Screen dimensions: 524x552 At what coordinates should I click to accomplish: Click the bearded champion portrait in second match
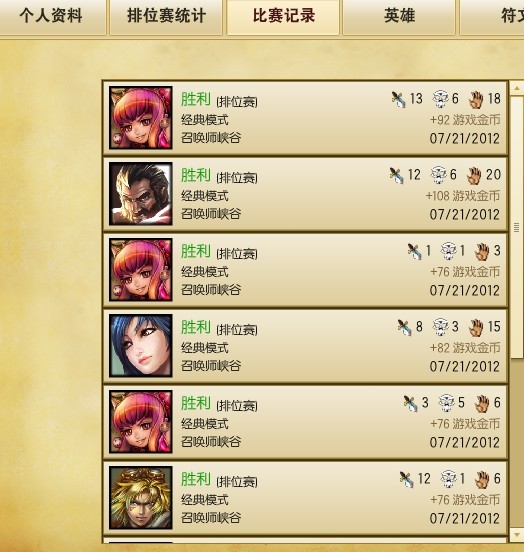pos(141,194)
